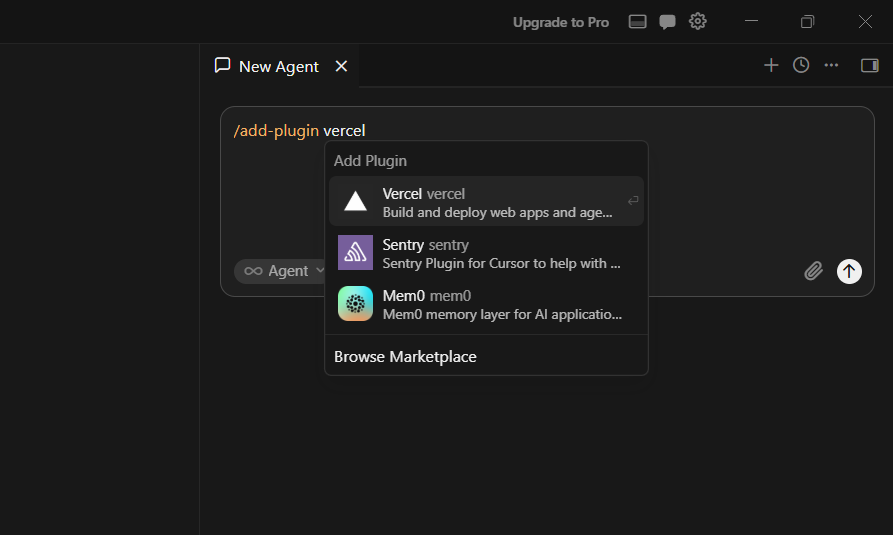Choose the Mem0 plugin entry
The width and height of the screenshot is (893, 535).
(x=486, y=304)
